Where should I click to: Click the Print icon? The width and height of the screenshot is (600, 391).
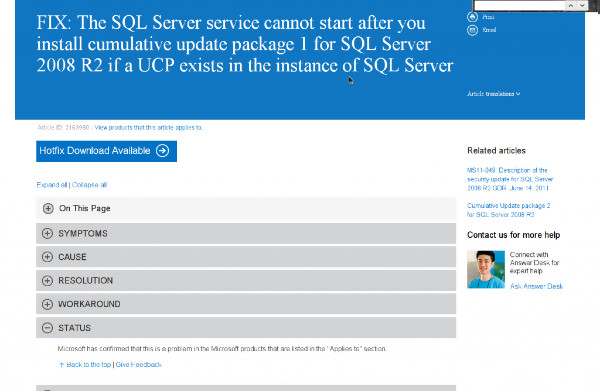pyautogui.click(x=472, y=17)
